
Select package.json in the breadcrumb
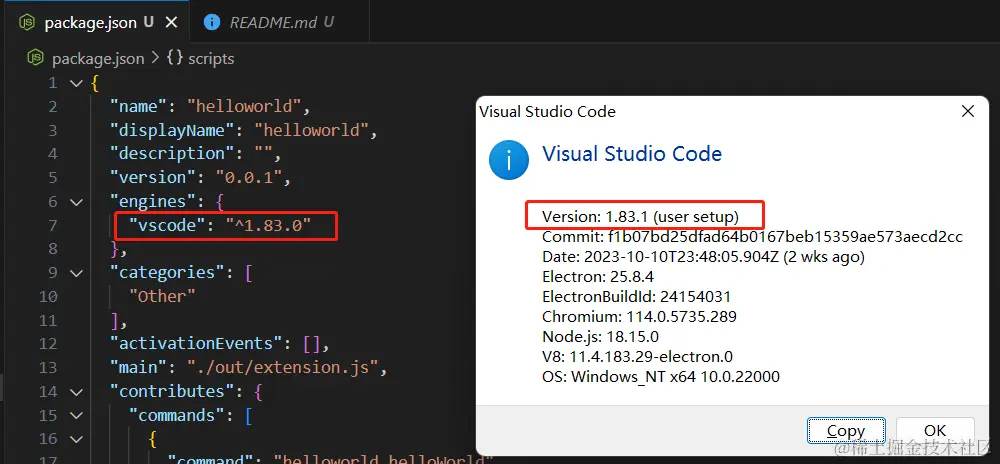pyautogui.click(x=98, y=59)
